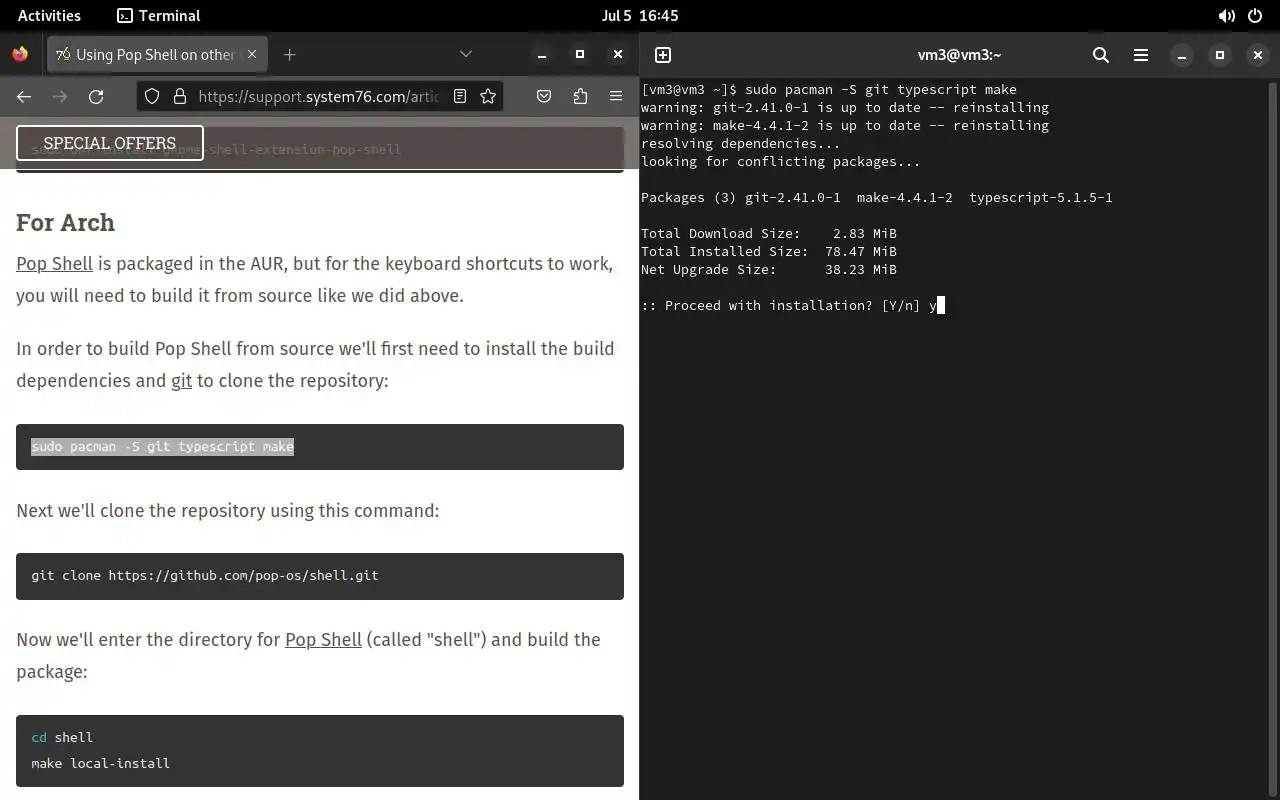The image size is (1280, 800).
Task: Close the Using Pop Shell tab
Action: pos(252,54)
